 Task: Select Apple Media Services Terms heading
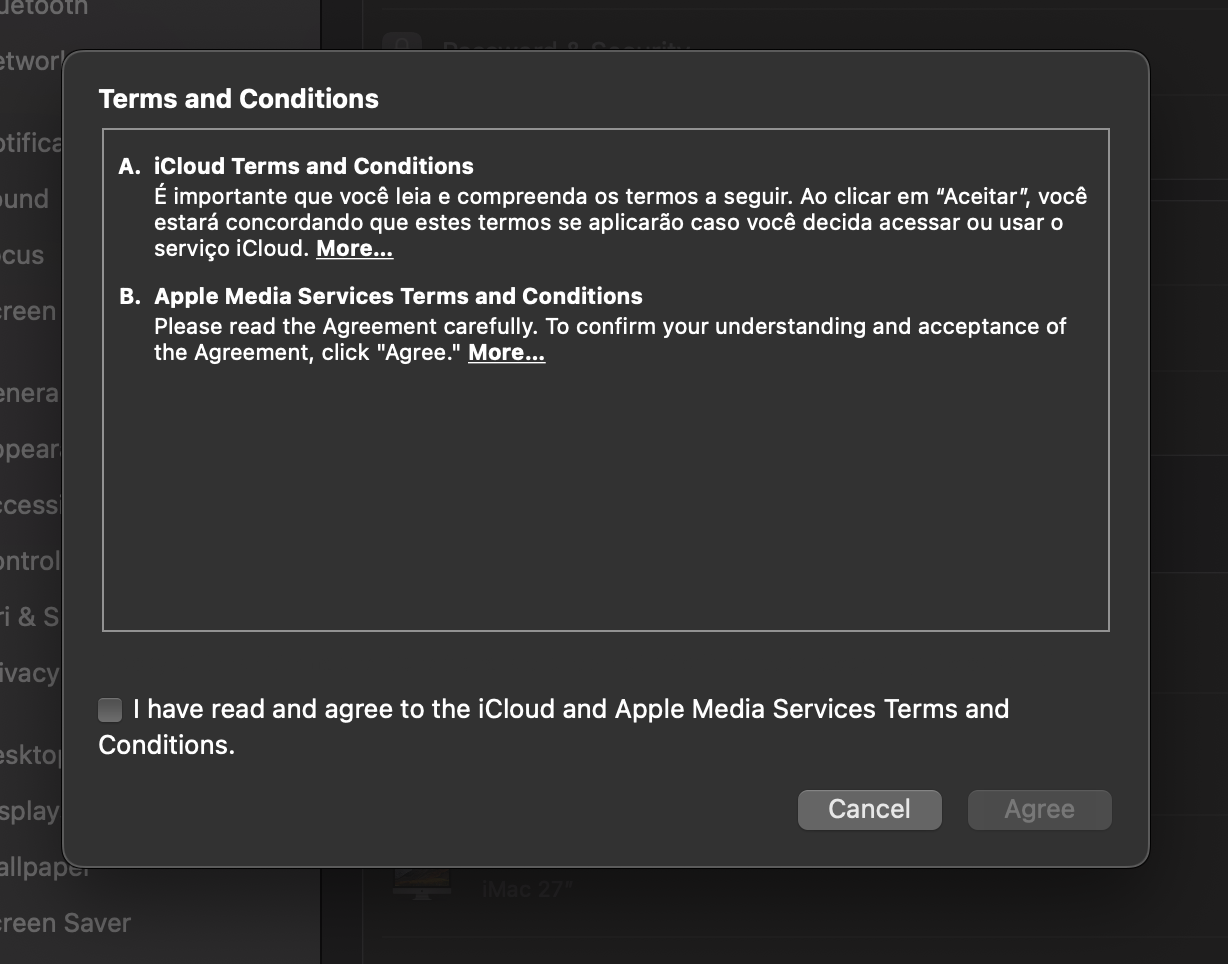pos(398,296)
